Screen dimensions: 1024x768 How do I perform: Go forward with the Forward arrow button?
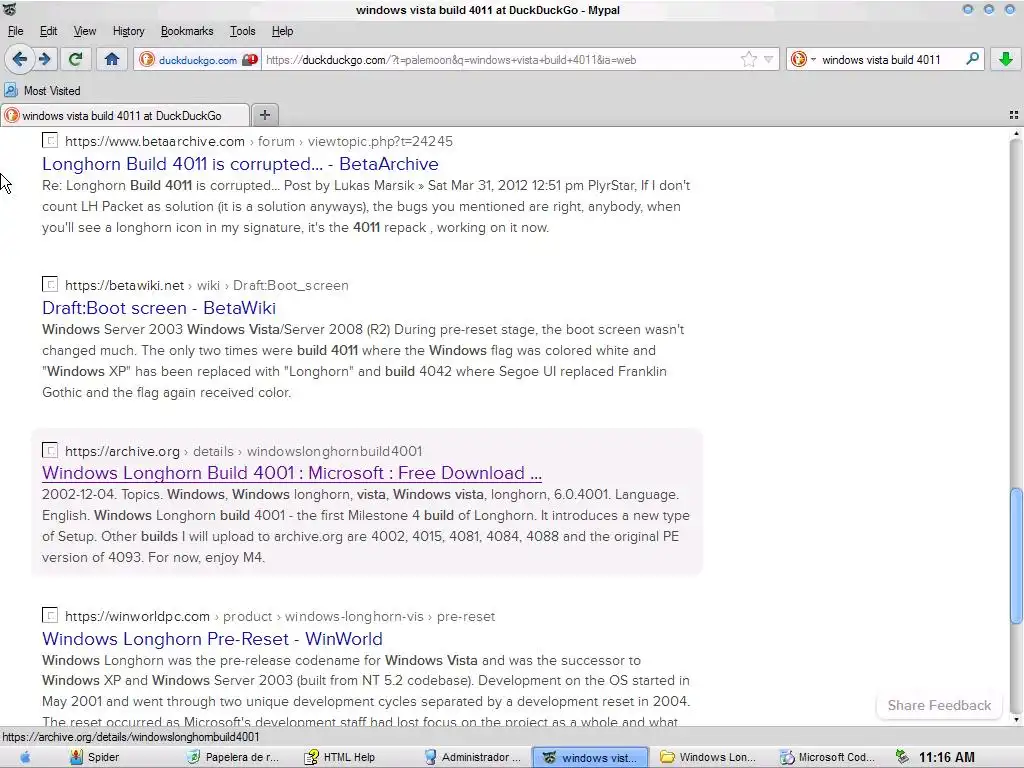point(44,59)
